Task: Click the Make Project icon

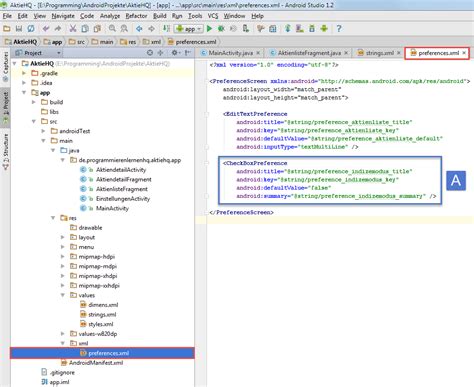Action: (166, 29)
